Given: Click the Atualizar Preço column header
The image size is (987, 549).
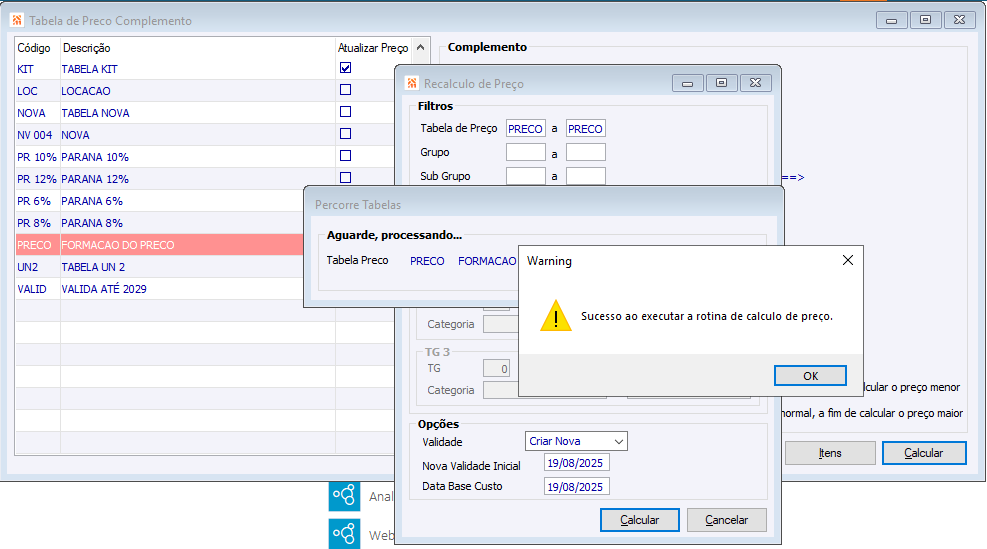Looking at the screenshot, I should (x=373, y=48).
